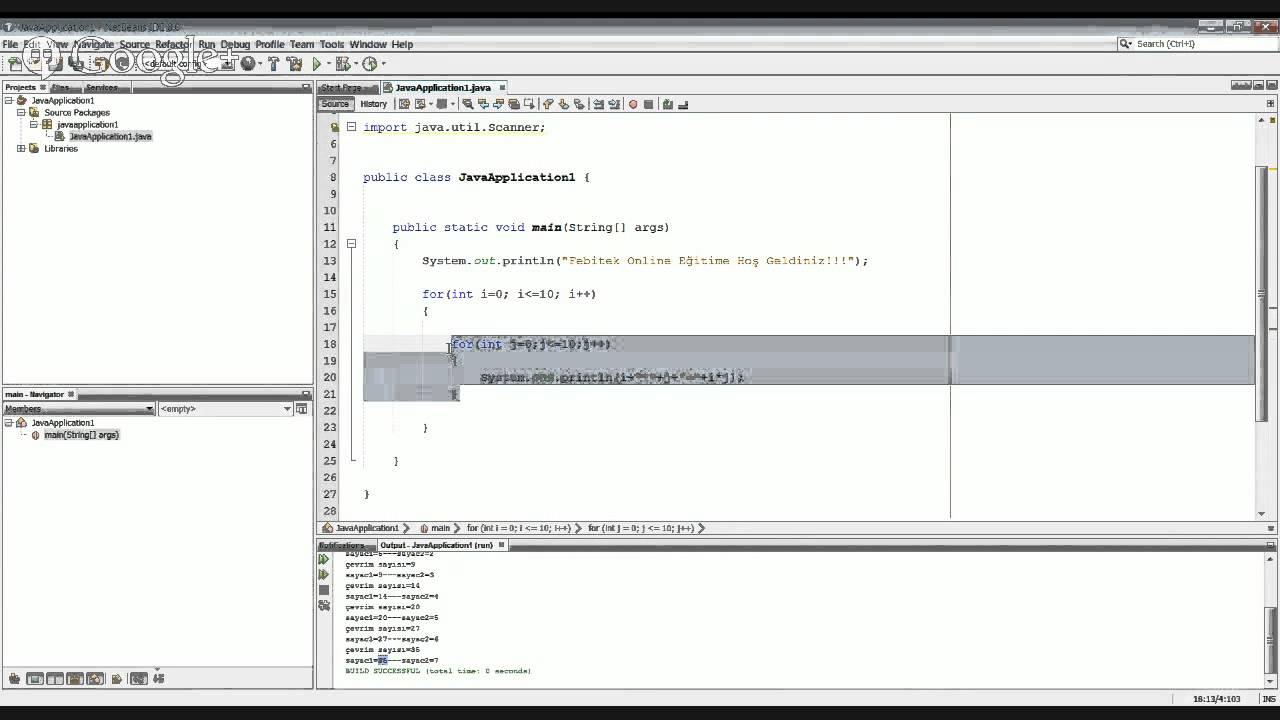Click the Toggle Bookmark icon

579,104
